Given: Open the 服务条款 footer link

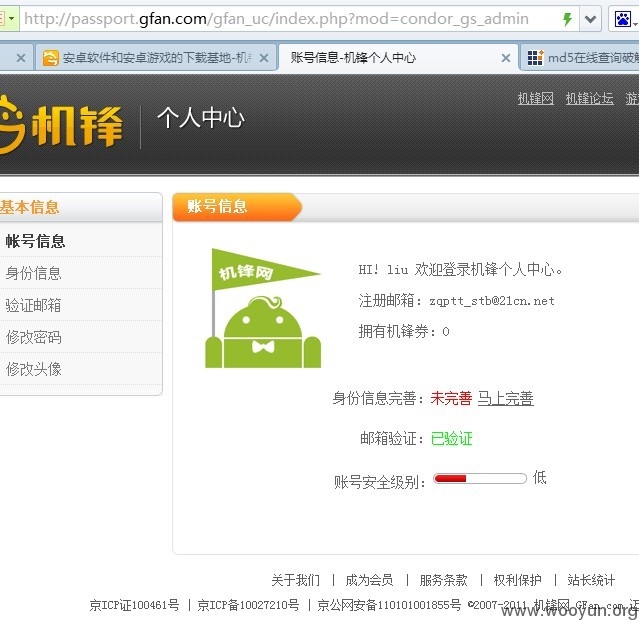Looking at the screenshot, I should (443, 580).
